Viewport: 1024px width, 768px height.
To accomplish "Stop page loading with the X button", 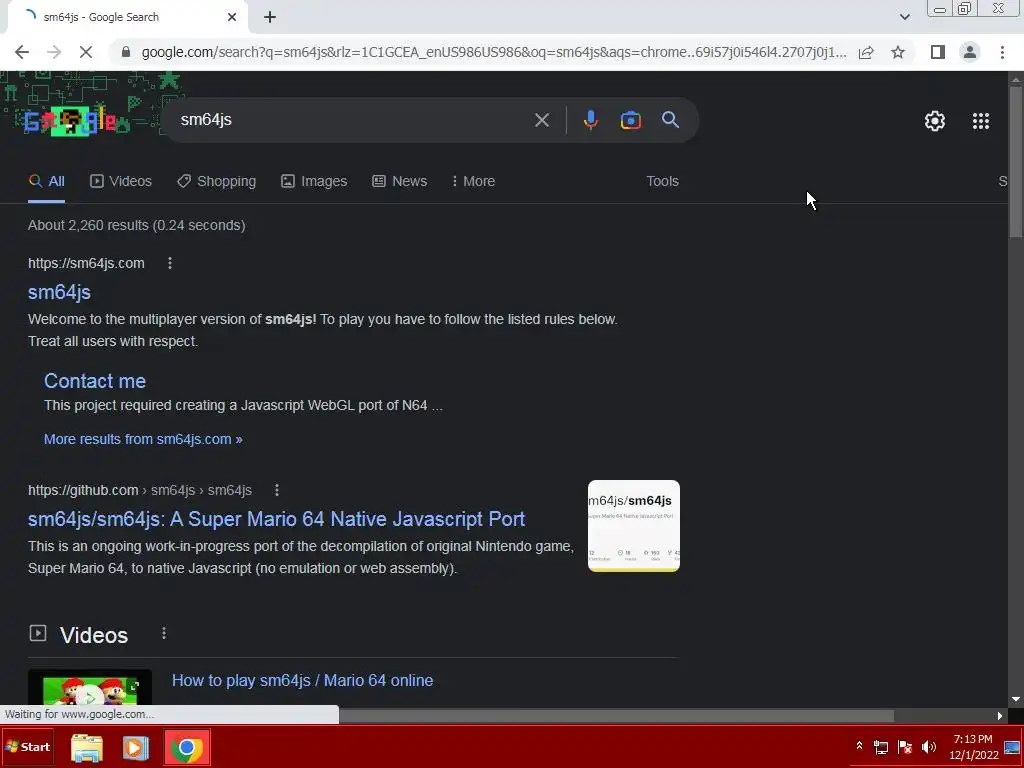I will coord(86,52).
